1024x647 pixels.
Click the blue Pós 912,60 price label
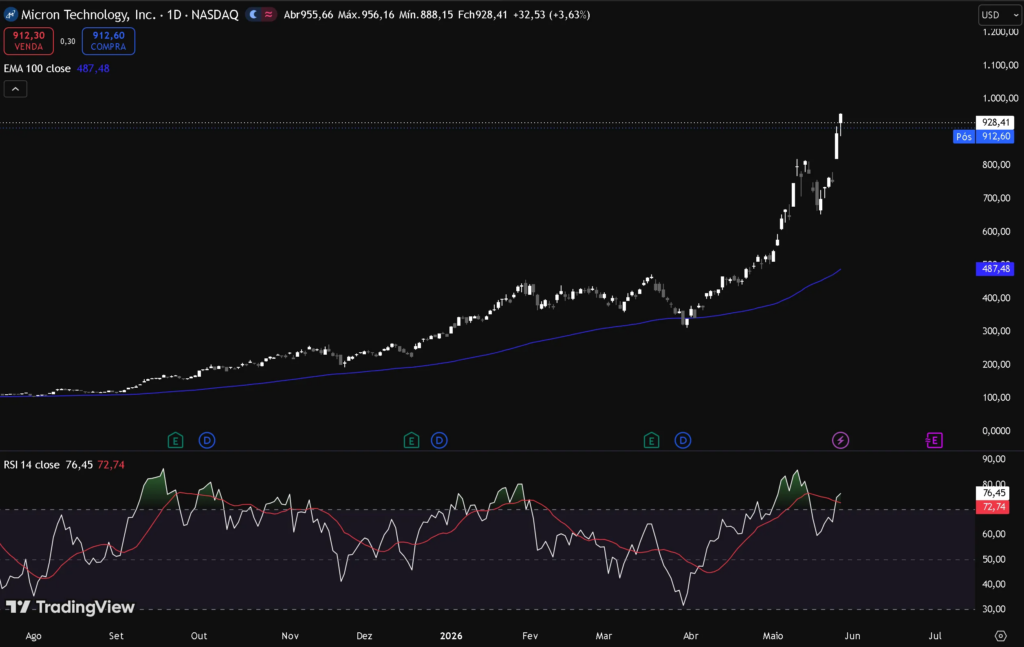click(x=984, y=136)
